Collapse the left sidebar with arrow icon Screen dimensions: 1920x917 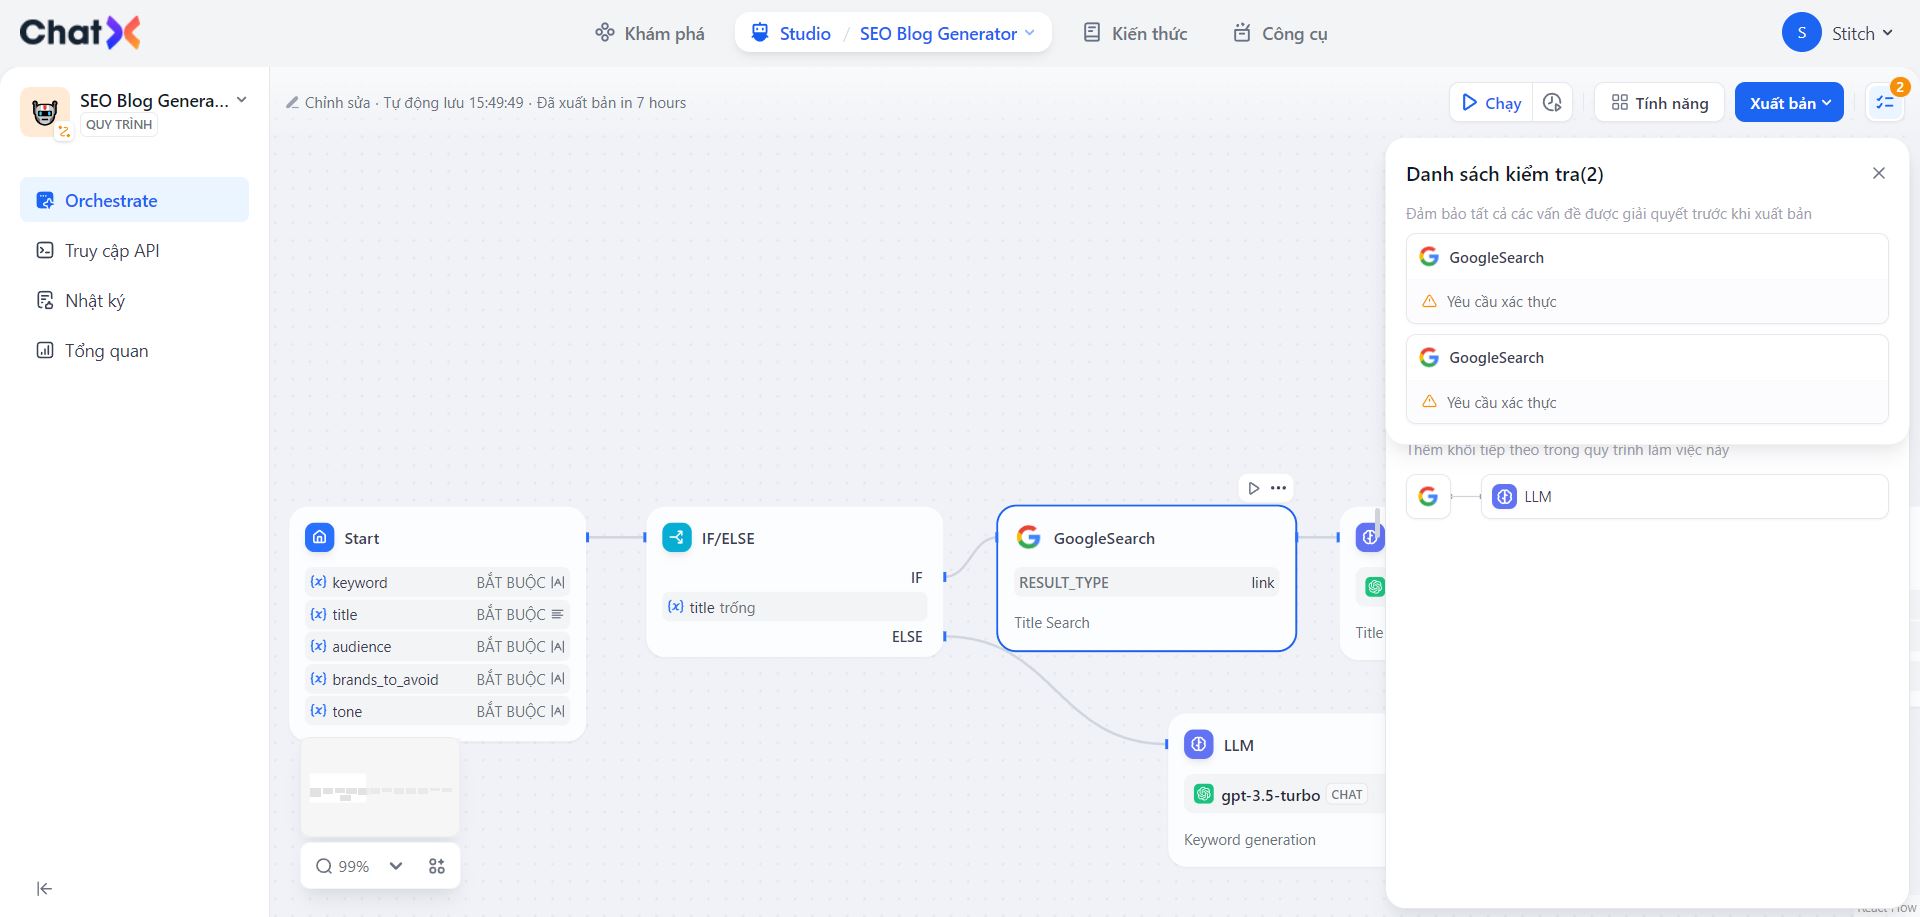coord(44,888)
